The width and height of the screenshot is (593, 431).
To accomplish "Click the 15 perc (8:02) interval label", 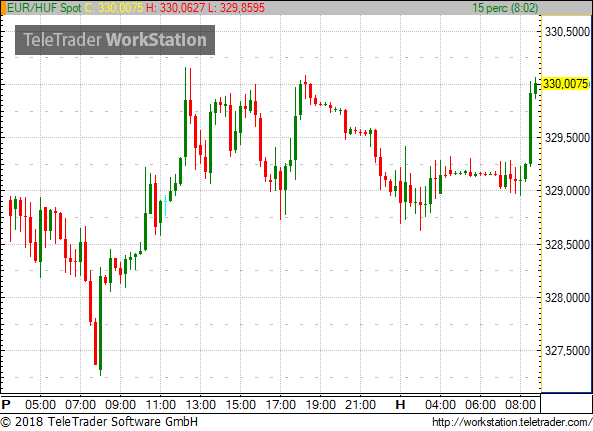I will tap(505, 8).
